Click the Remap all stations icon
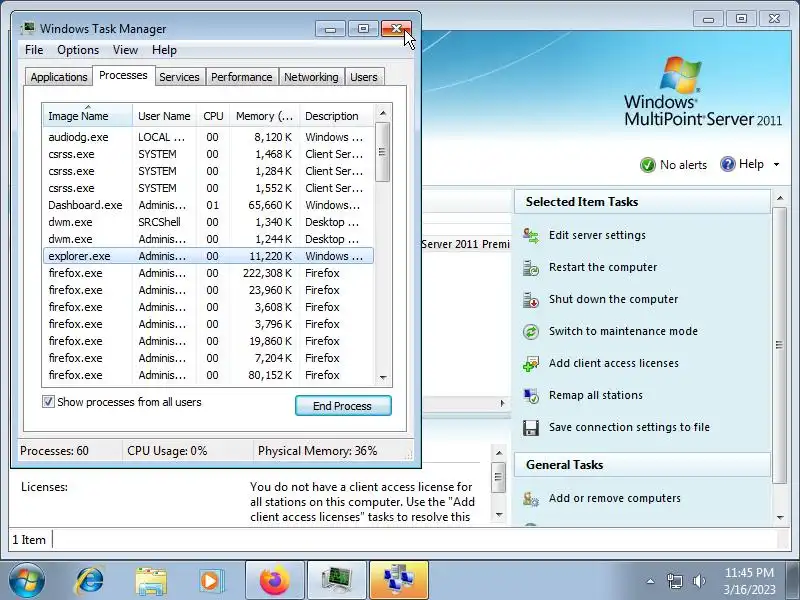The image size is (800, 600). click(531, 396)
